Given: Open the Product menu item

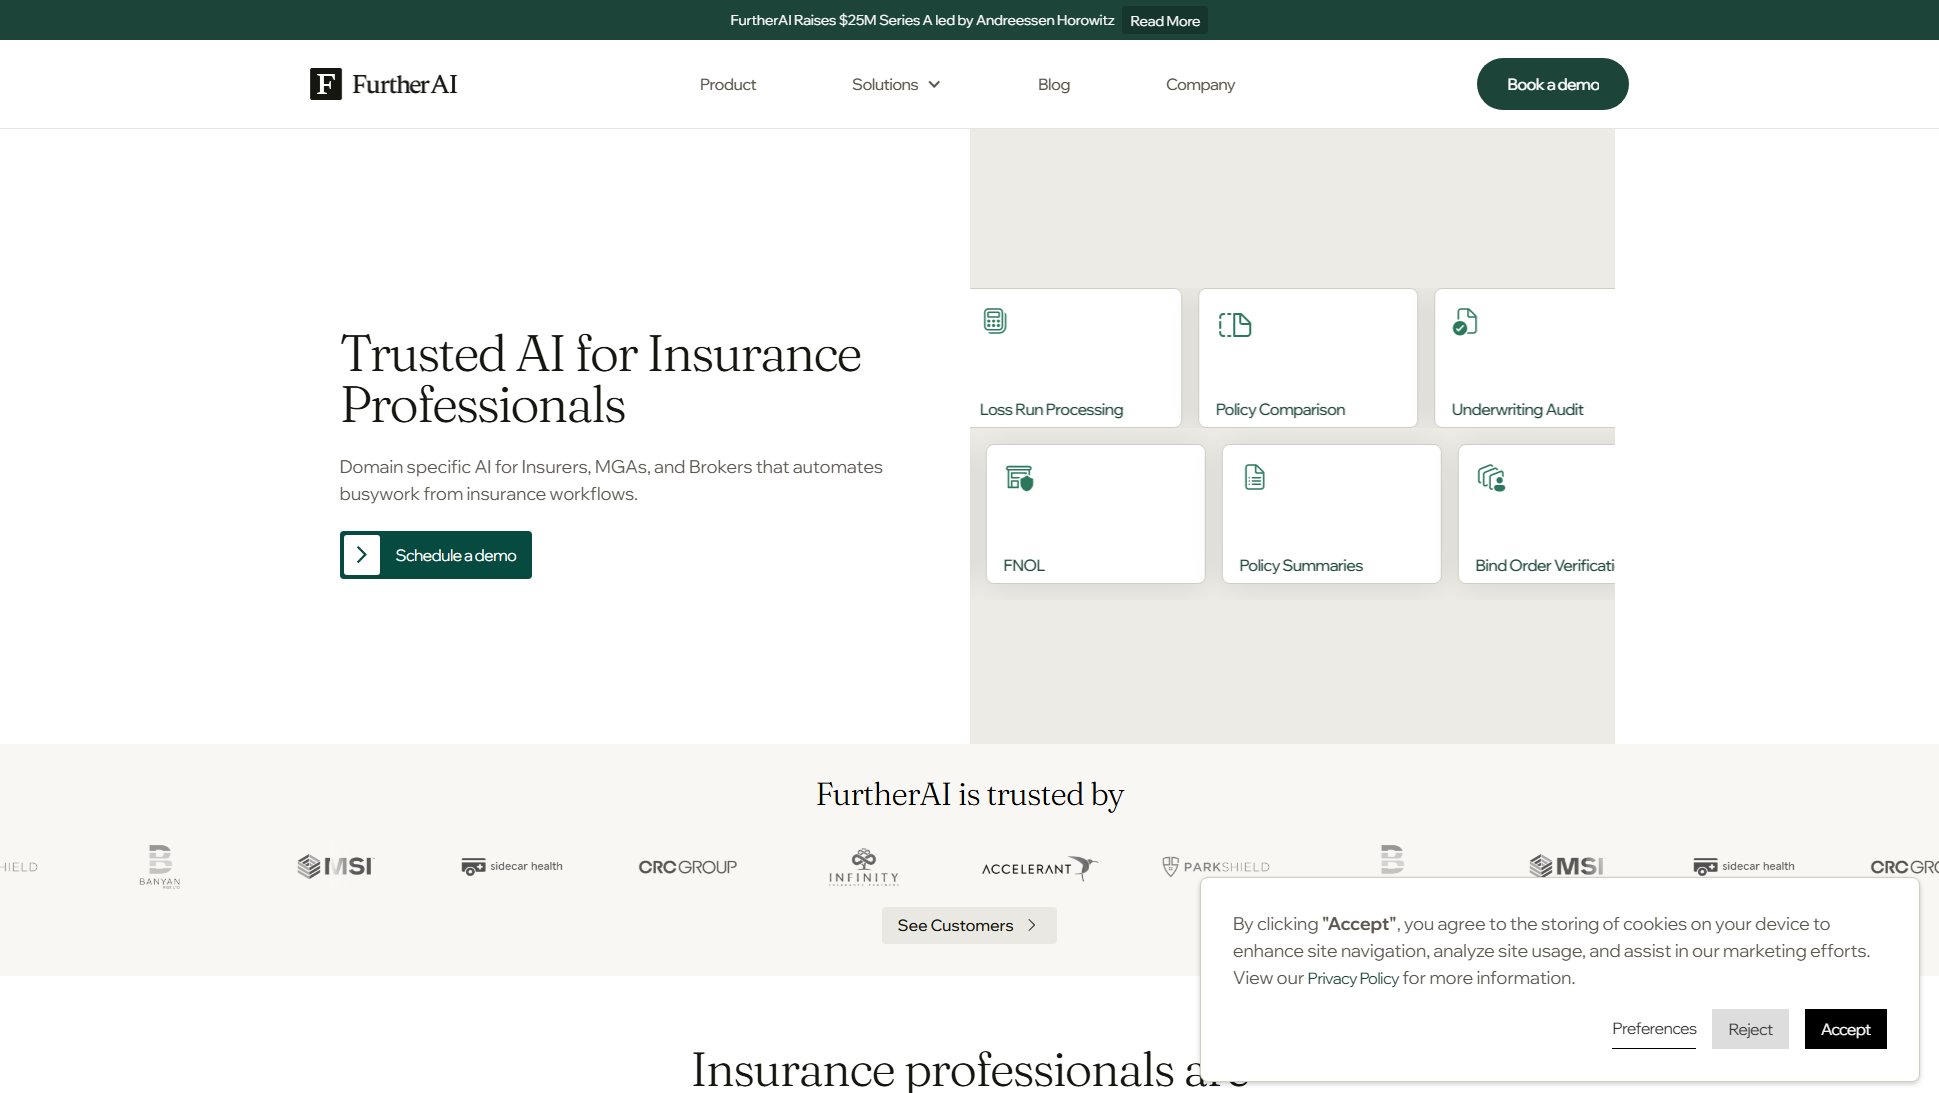Looking at the screenshot, I should [727, 85].
